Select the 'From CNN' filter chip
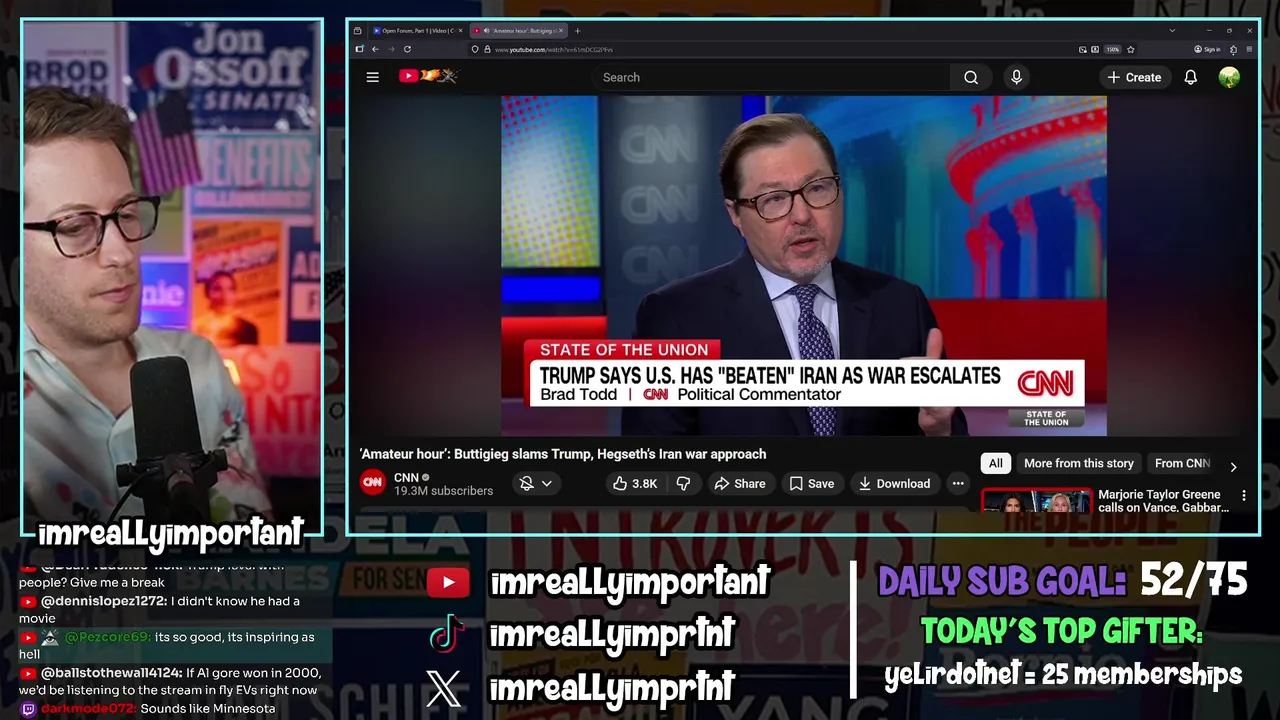1280x720 pixels. point(1182,463)
